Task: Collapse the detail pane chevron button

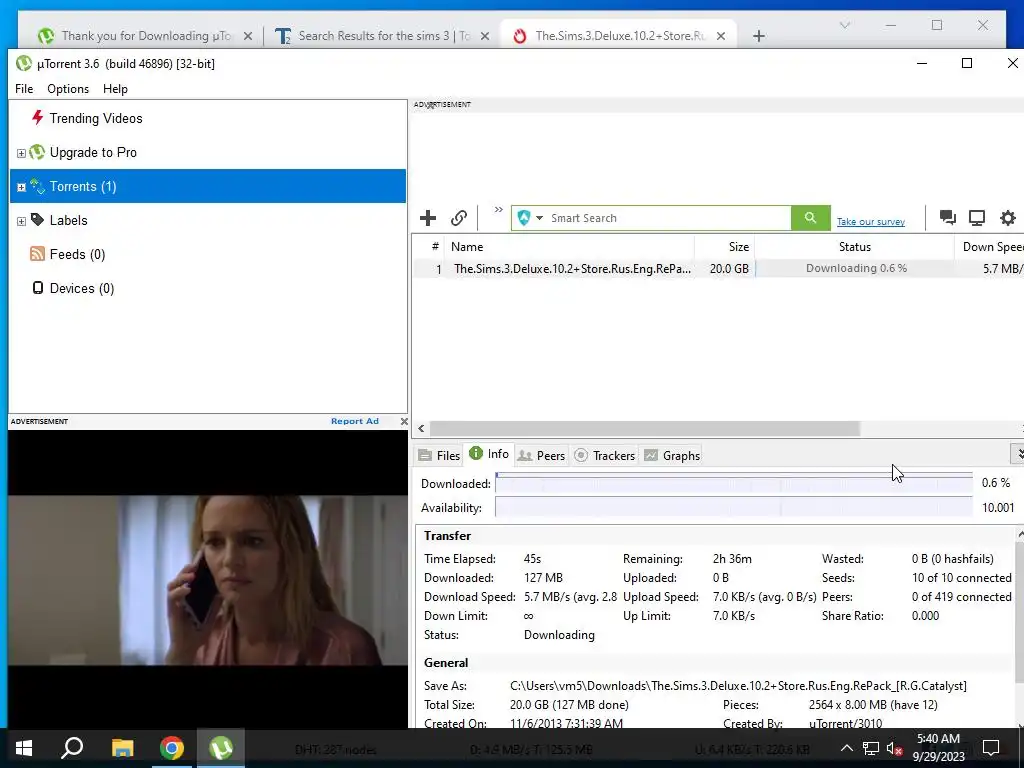Action: (x=1017, y=453)
